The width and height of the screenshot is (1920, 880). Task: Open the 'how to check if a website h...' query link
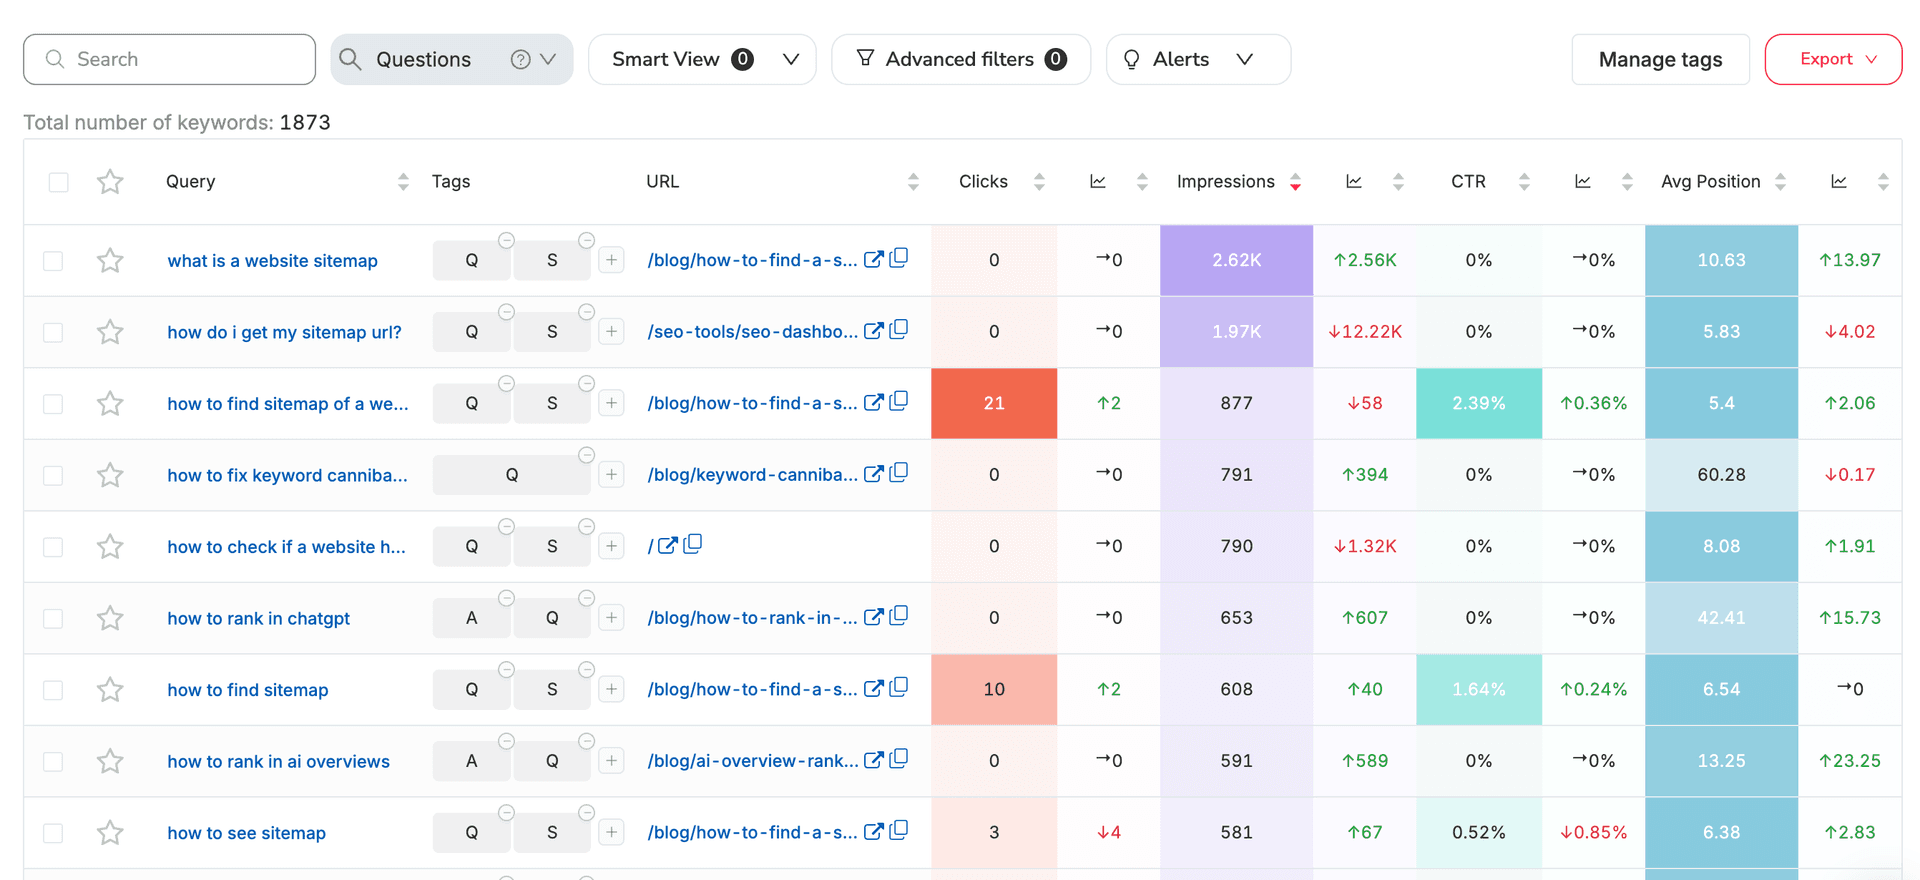(x=287, y=547)
